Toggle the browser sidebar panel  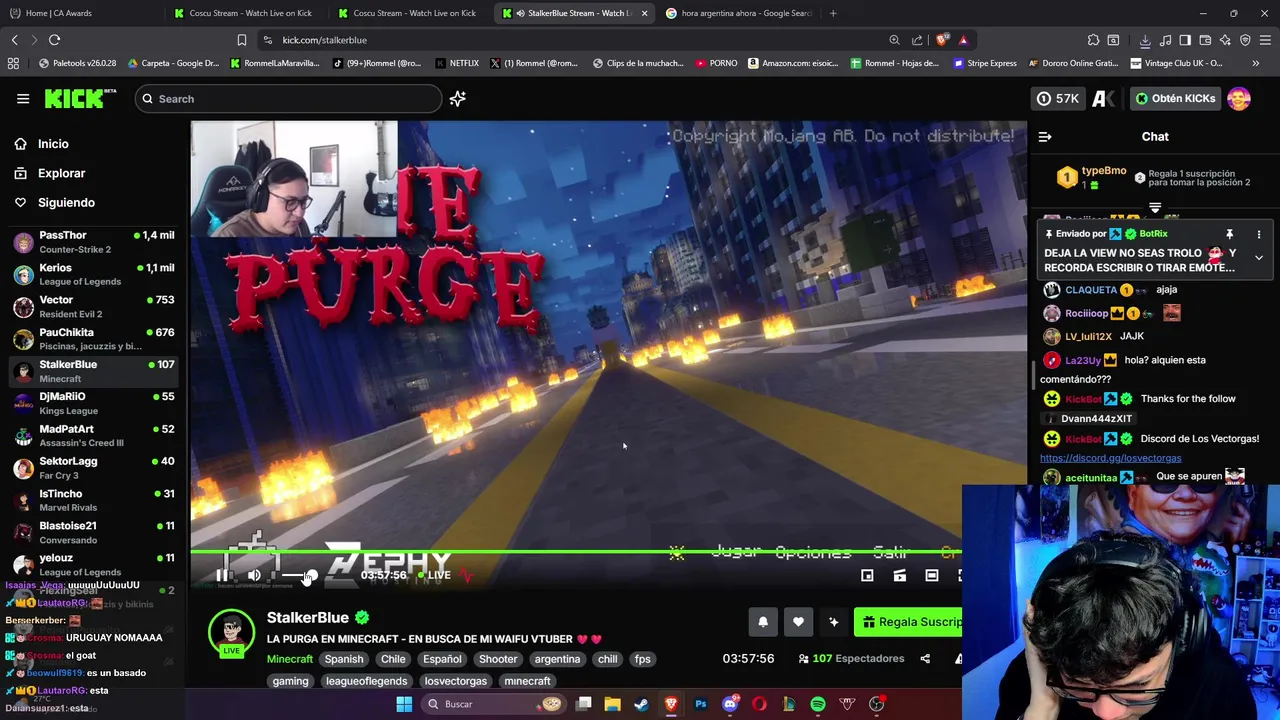[1185, 40]
